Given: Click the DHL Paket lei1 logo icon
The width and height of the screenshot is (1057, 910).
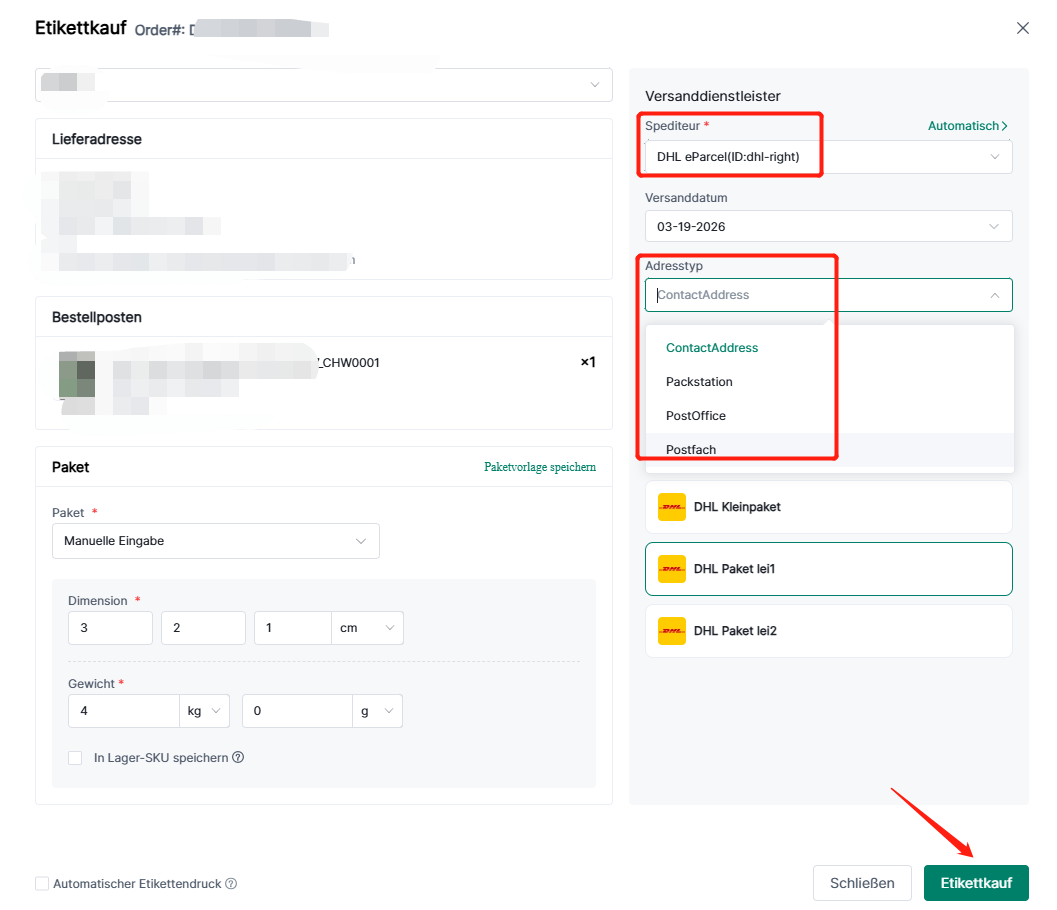Looking at the screenshot, I should click(671, 569).
